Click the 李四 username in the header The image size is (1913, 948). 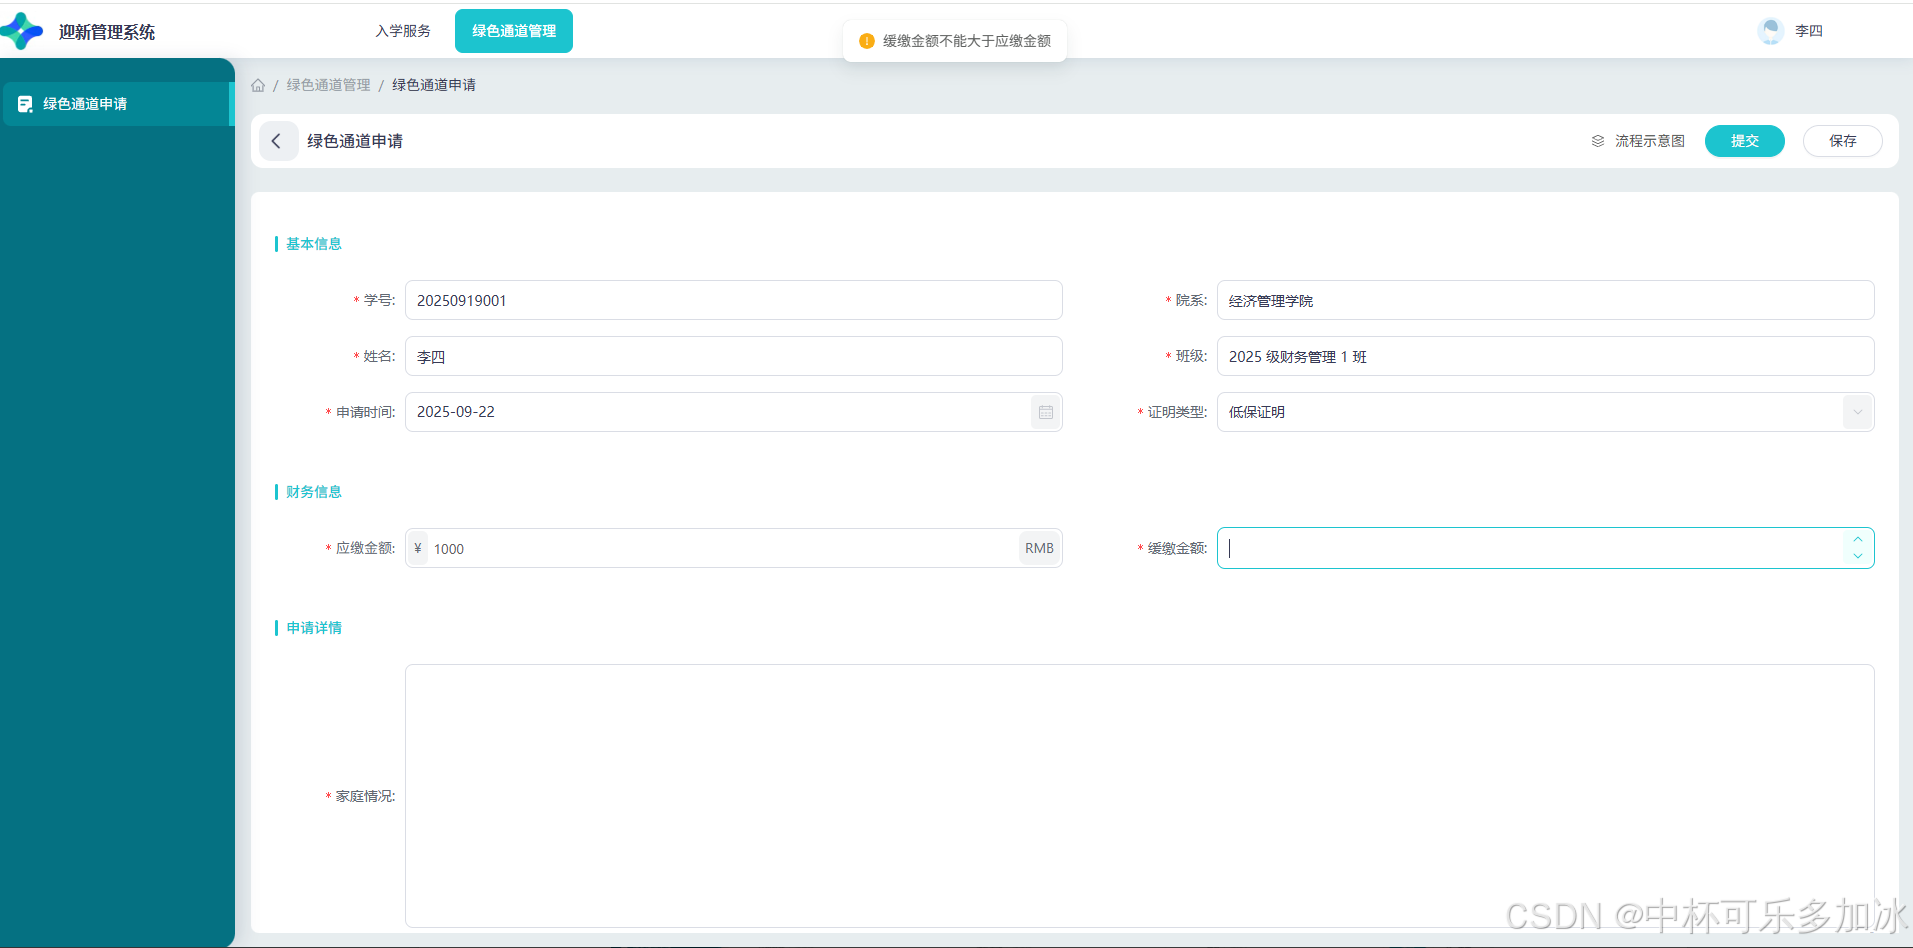(1809, 31)
